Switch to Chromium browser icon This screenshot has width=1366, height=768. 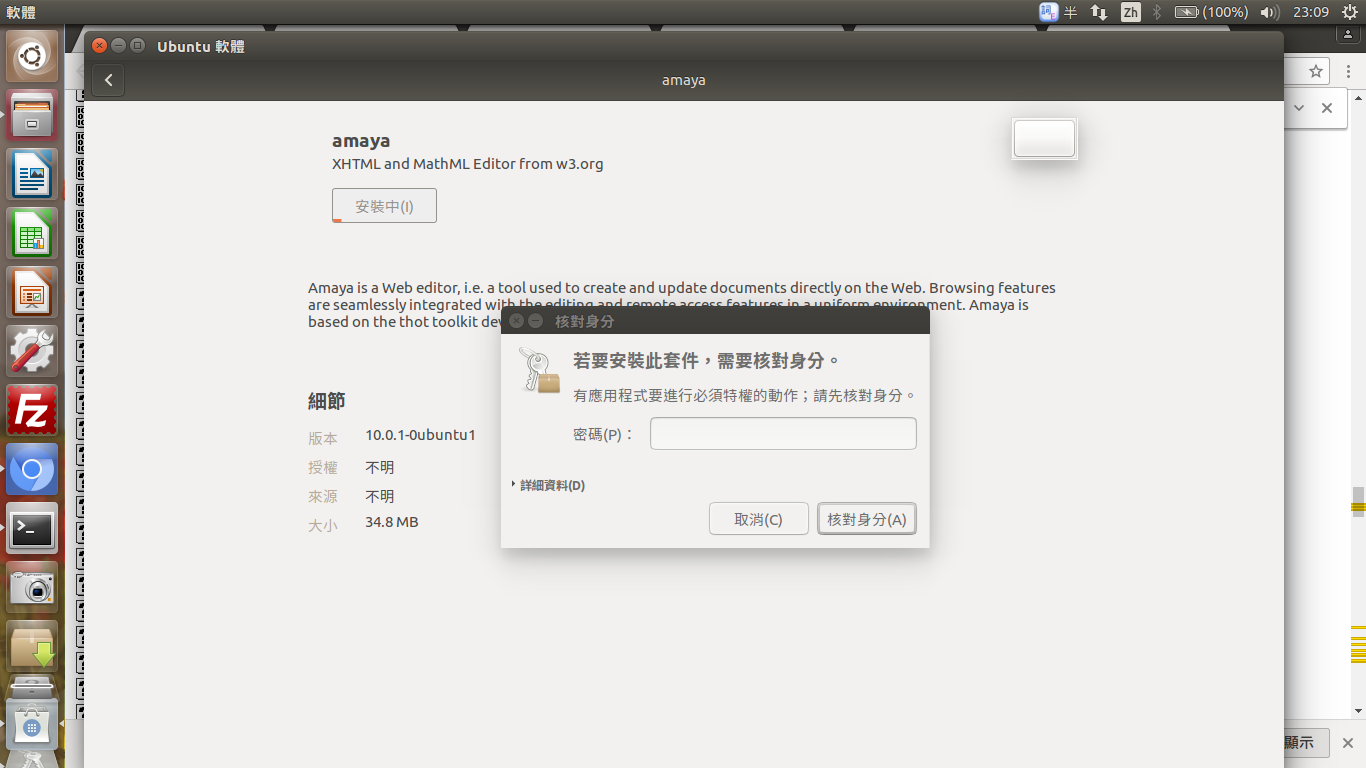[32, 469]
